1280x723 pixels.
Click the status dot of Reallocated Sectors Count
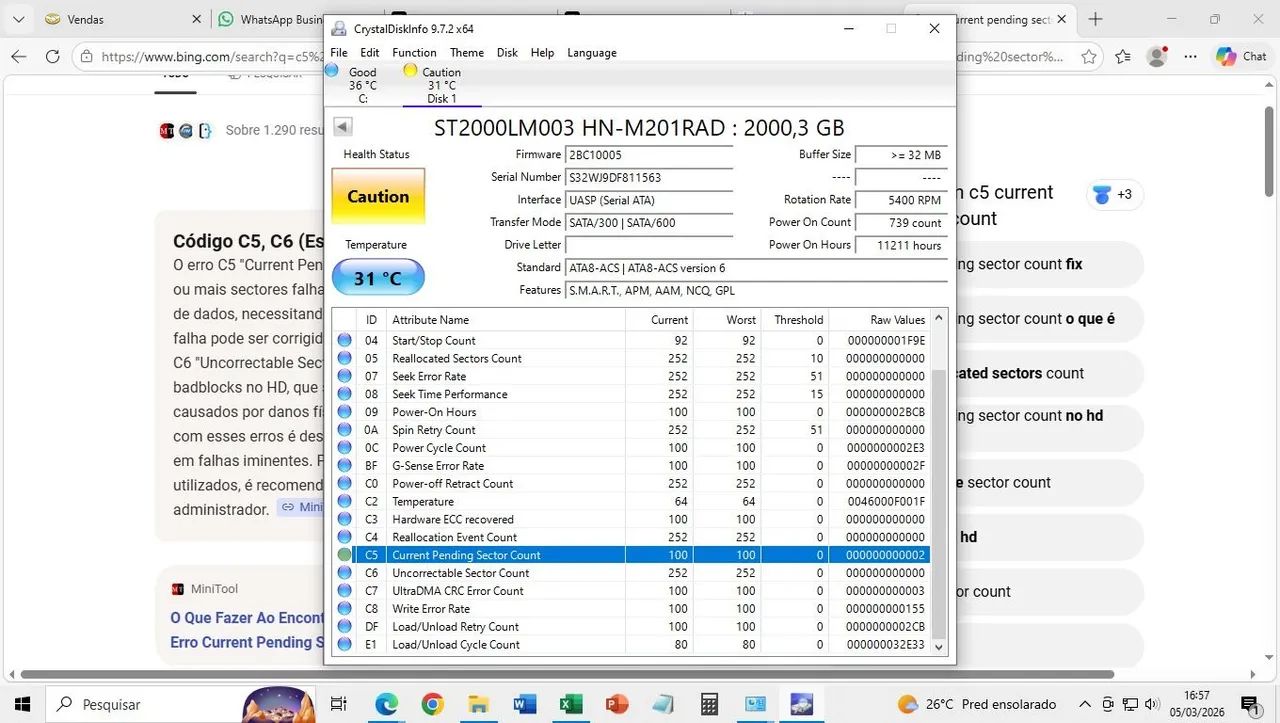click(x=345, y=358)
